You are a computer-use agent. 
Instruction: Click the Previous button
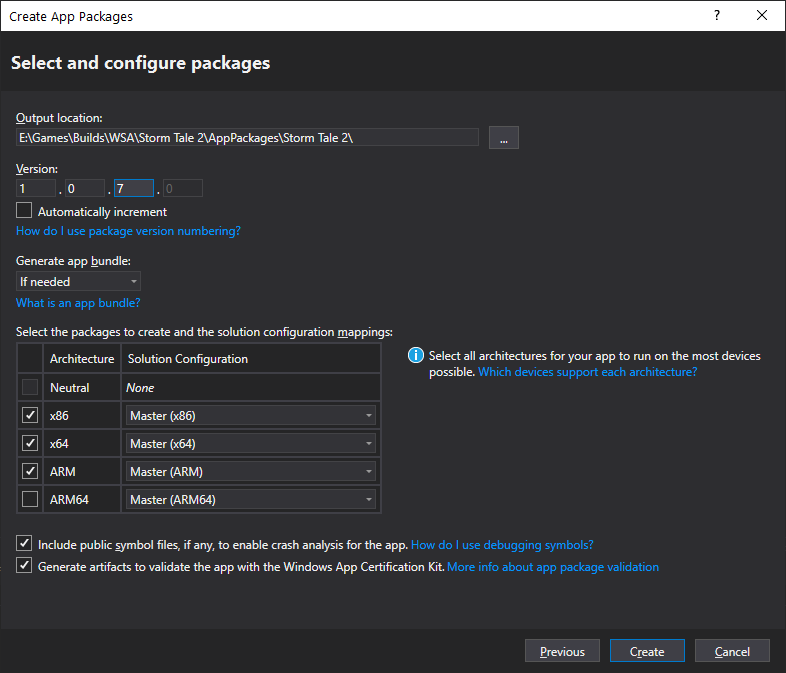[562, 651]
